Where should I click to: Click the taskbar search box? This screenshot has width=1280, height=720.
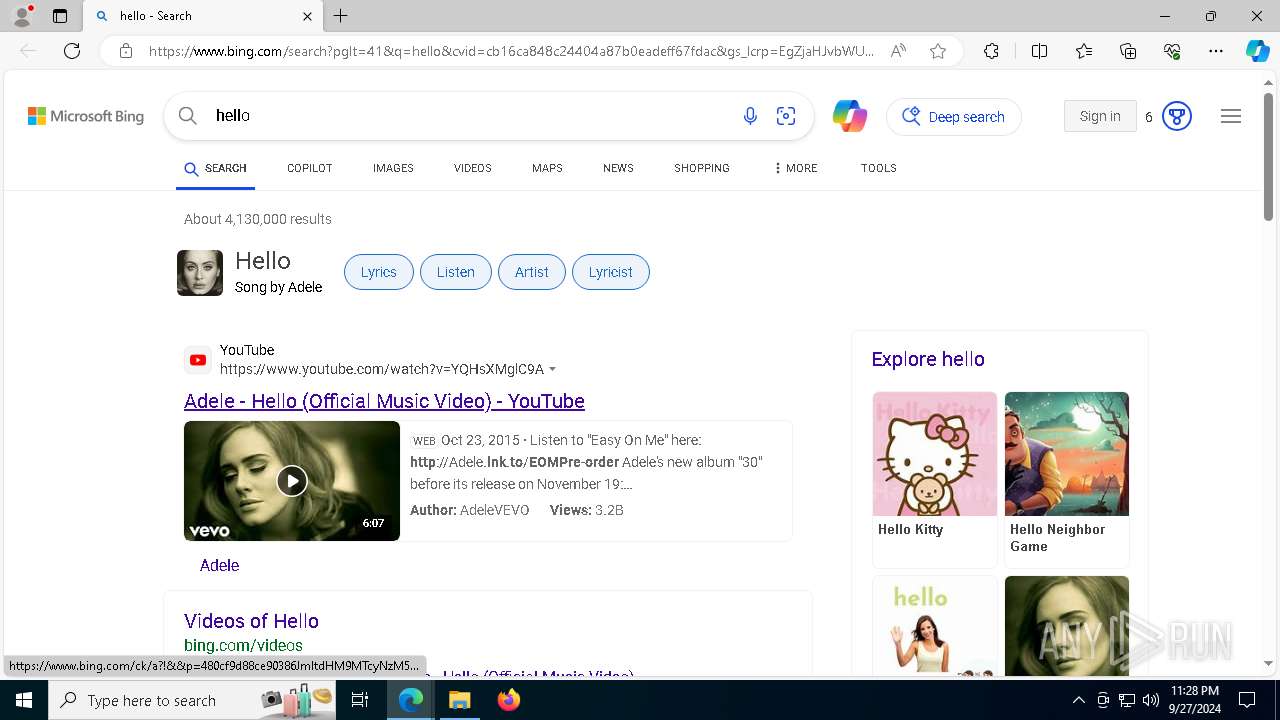[194, 700]
